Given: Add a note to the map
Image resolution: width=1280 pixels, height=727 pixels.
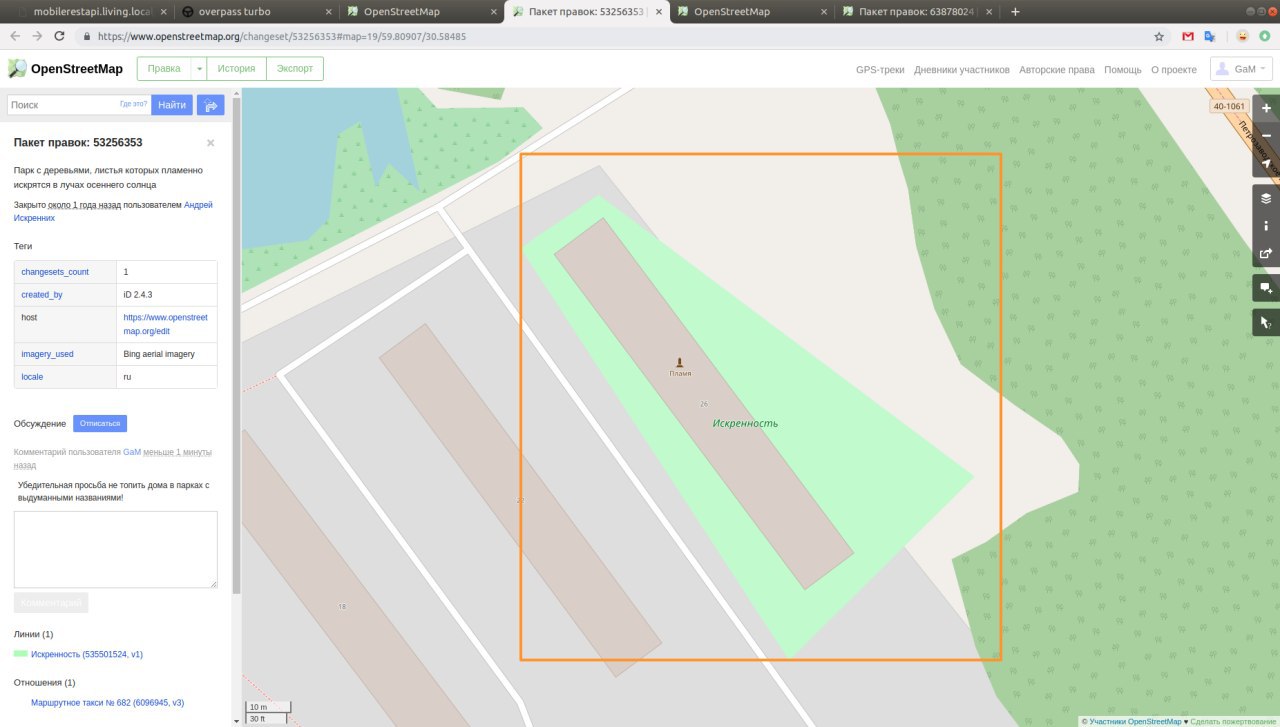Looking at the screenshot, I should coord(1266,288).
